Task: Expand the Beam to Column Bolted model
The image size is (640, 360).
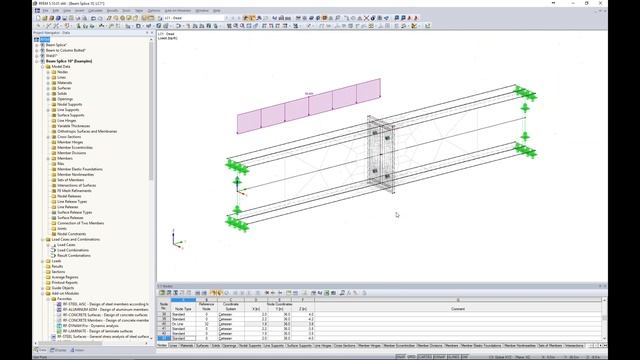Action: tap(37, 50)
